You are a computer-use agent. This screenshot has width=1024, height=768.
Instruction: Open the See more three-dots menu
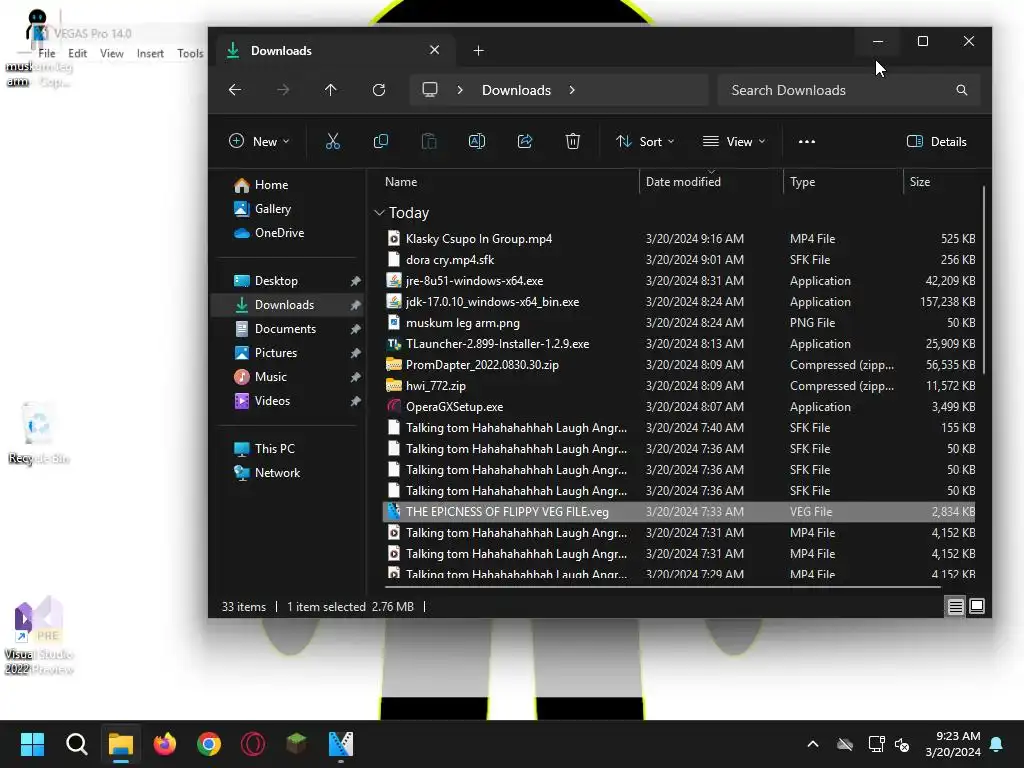[x=807, y=141]
